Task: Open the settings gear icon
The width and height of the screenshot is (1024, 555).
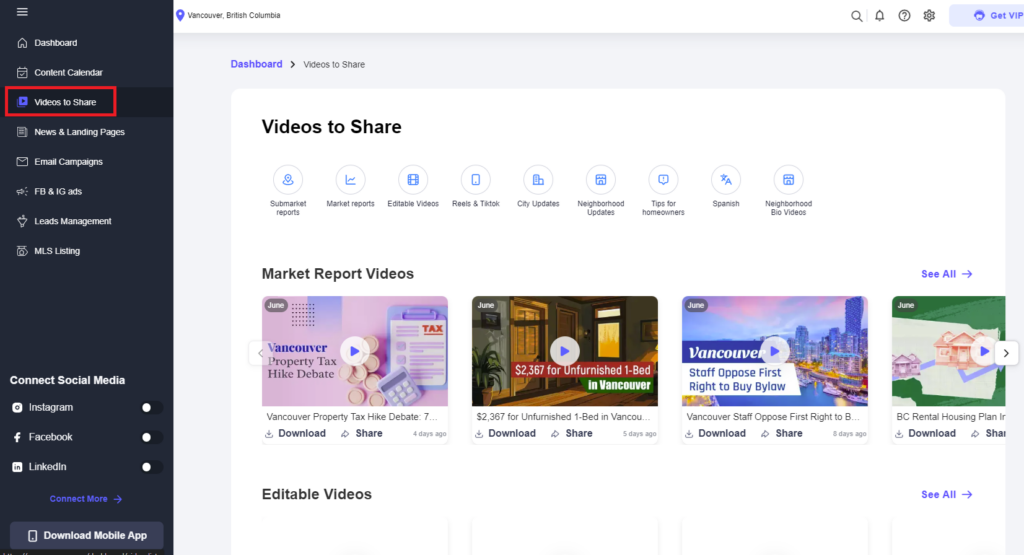Action: 929,16
